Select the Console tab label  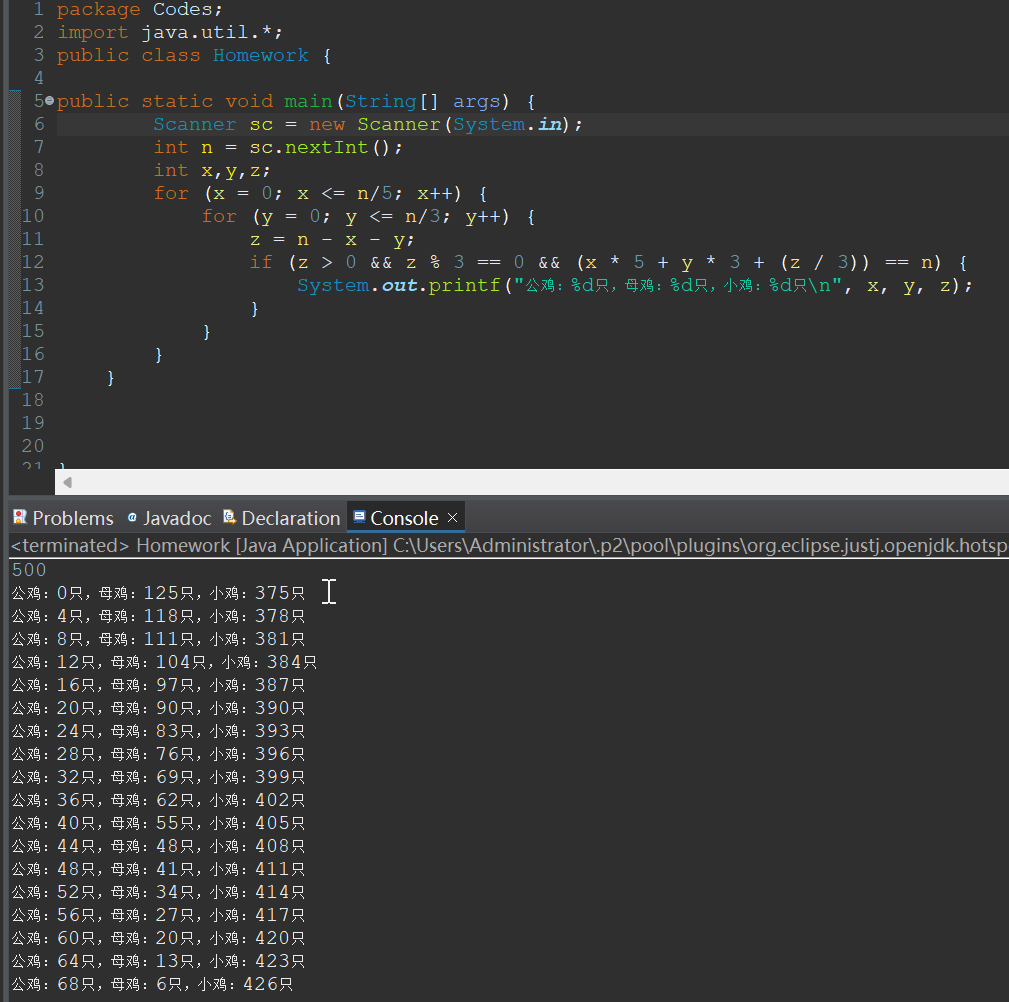[404, 518]
